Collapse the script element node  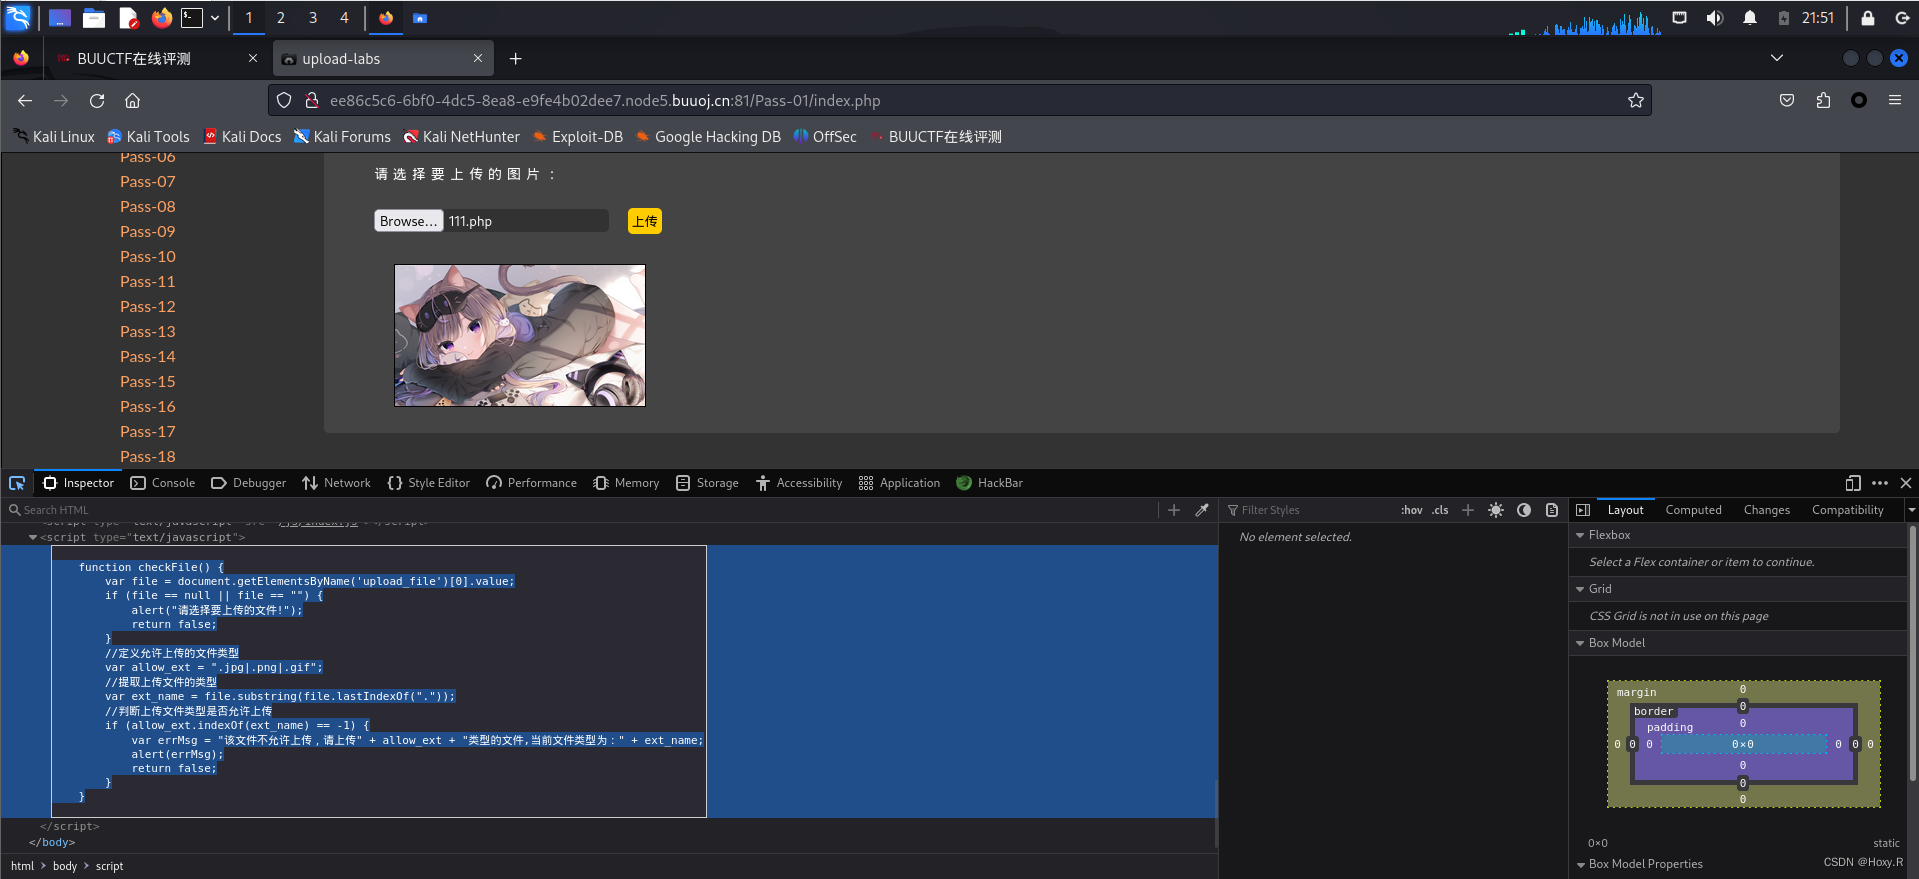[33, 538]
